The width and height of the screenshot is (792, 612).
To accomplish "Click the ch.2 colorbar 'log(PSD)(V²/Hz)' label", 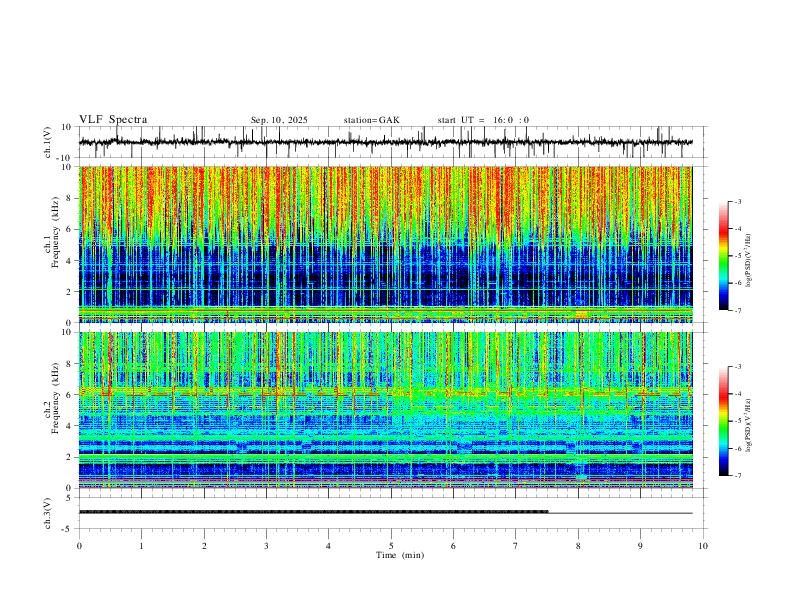I will tap(749, 425).
